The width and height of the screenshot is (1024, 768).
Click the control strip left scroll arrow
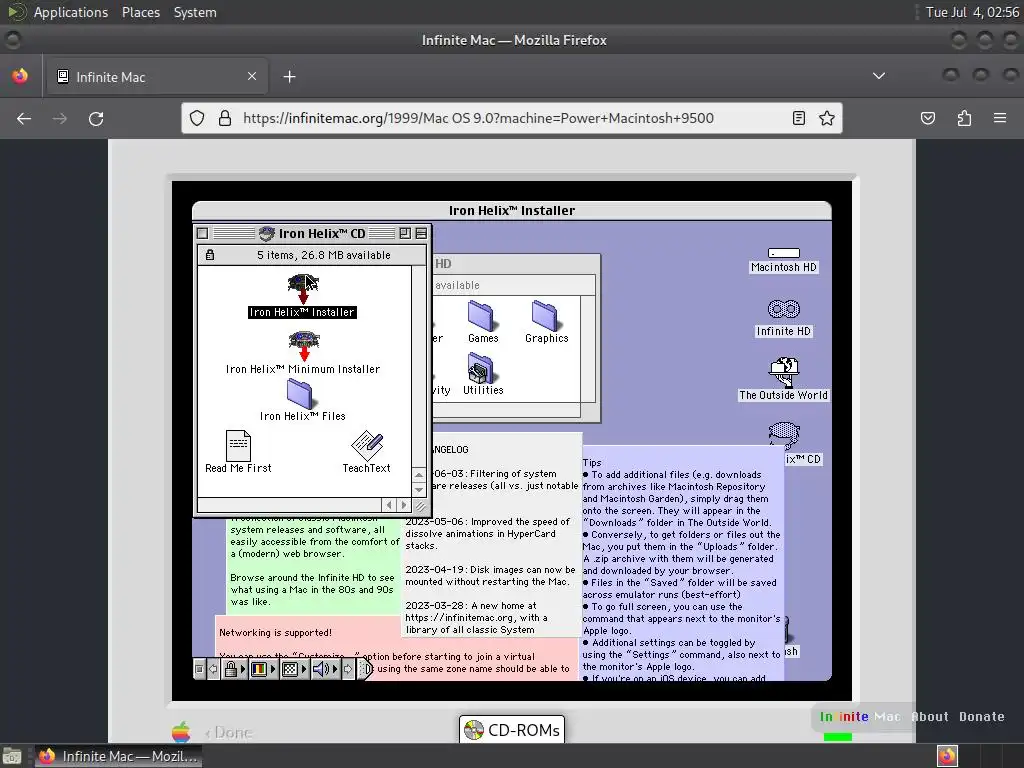pyautogui.click(x=213, y=669)
